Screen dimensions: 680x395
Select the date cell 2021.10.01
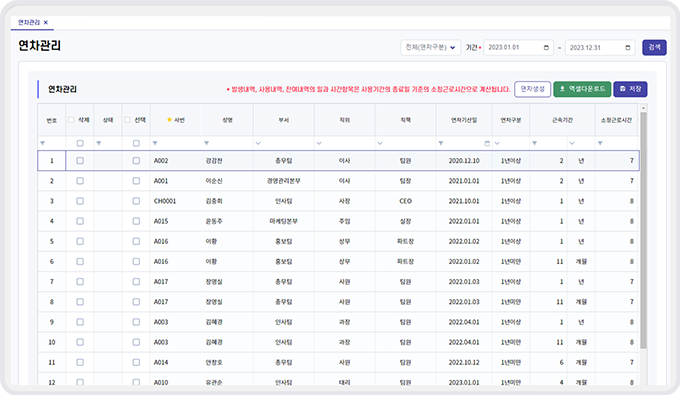tap(464, 201)
